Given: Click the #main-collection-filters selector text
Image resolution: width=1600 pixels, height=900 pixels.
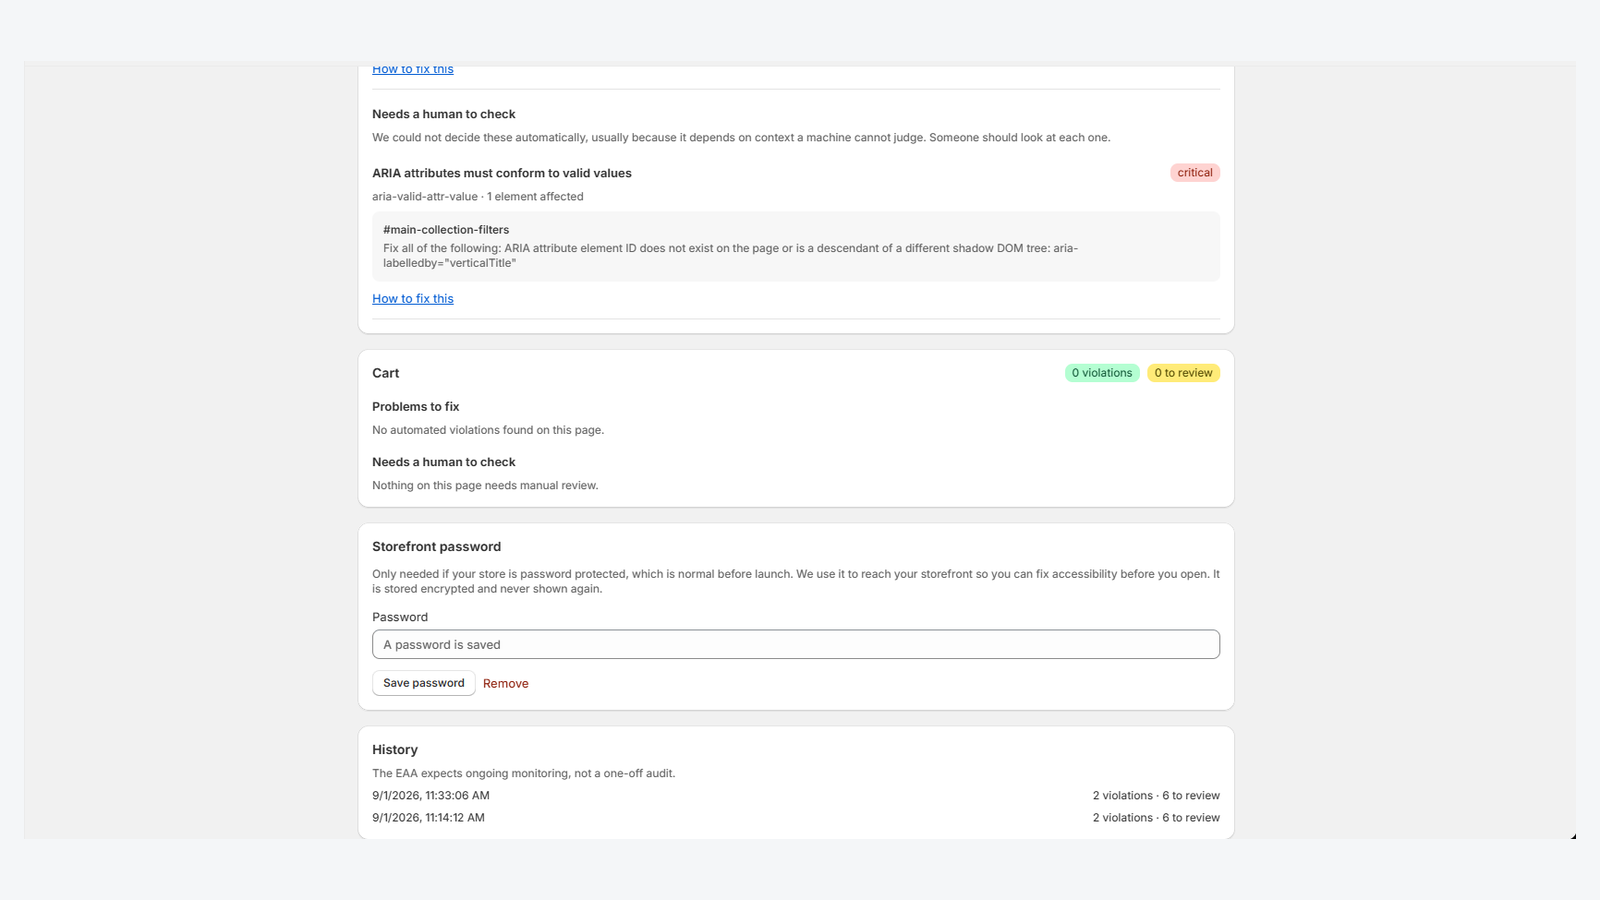Looking at the screenshot, I should (x=446, y=230).
